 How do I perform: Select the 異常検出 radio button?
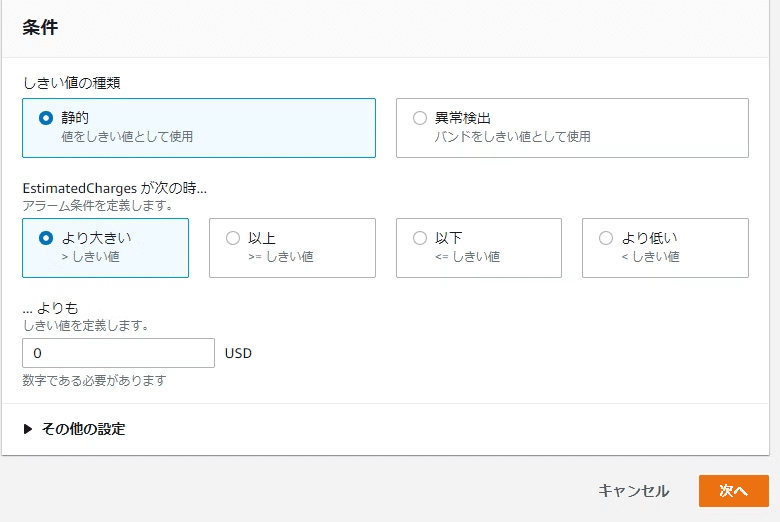420,118
